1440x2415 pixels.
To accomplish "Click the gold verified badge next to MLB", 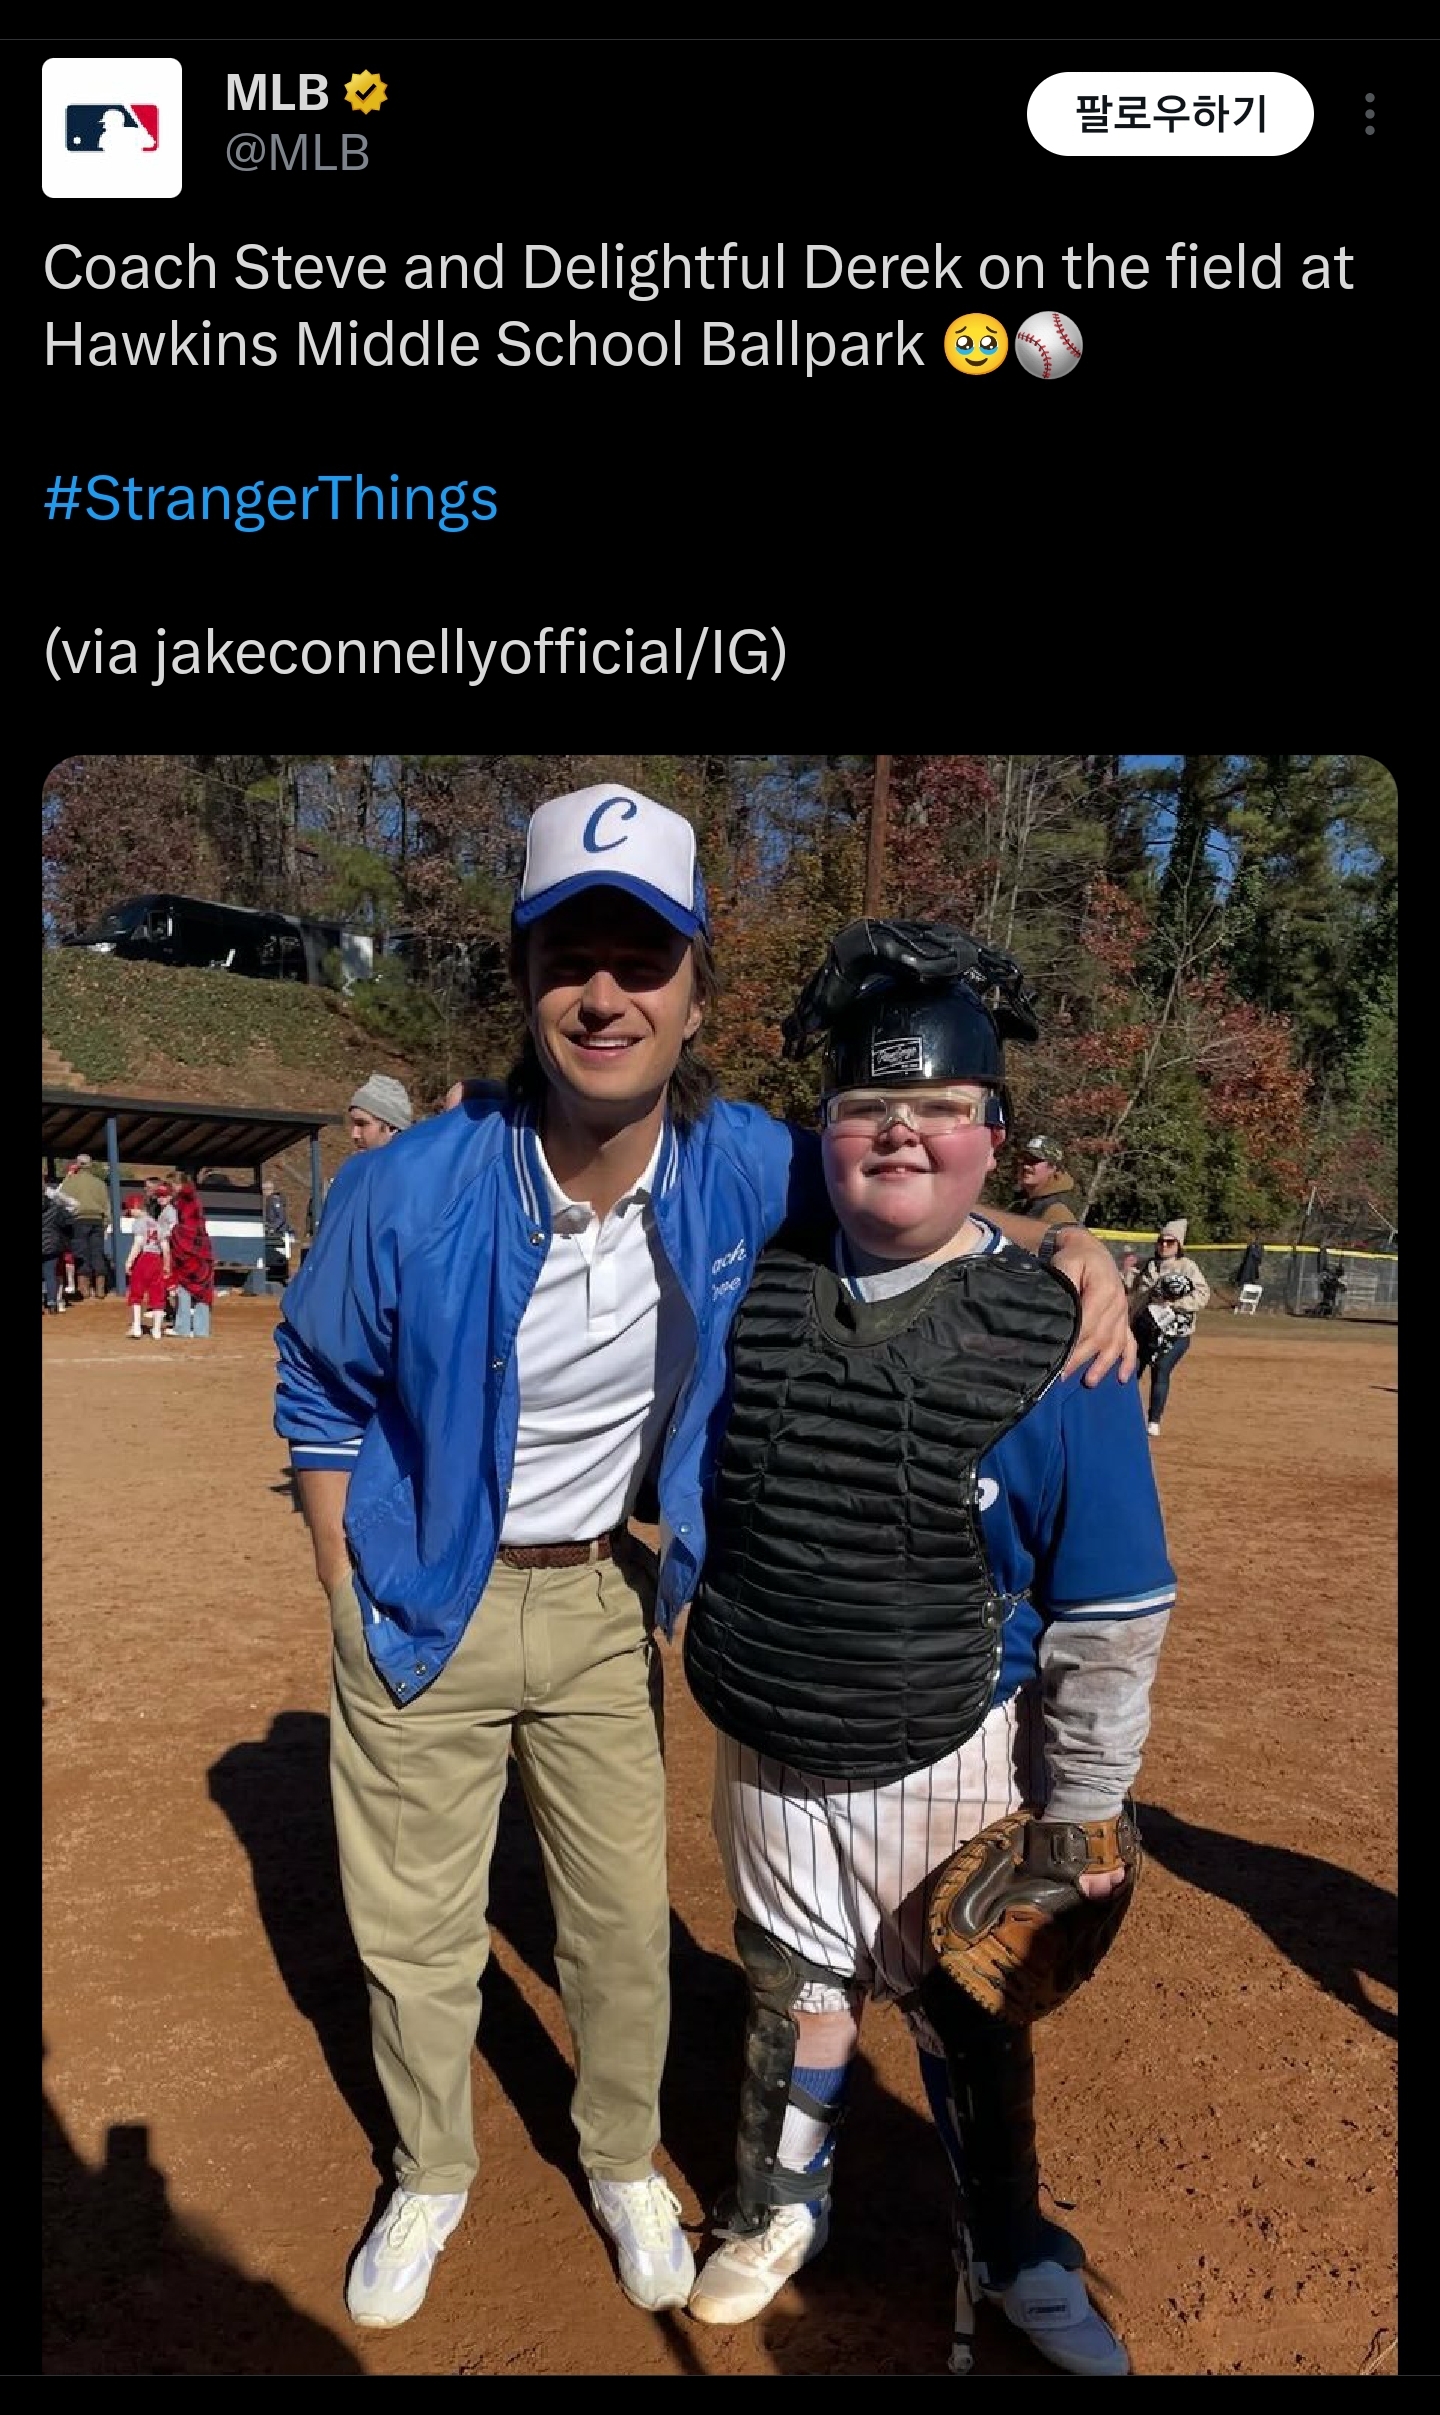I will (365, 93).
